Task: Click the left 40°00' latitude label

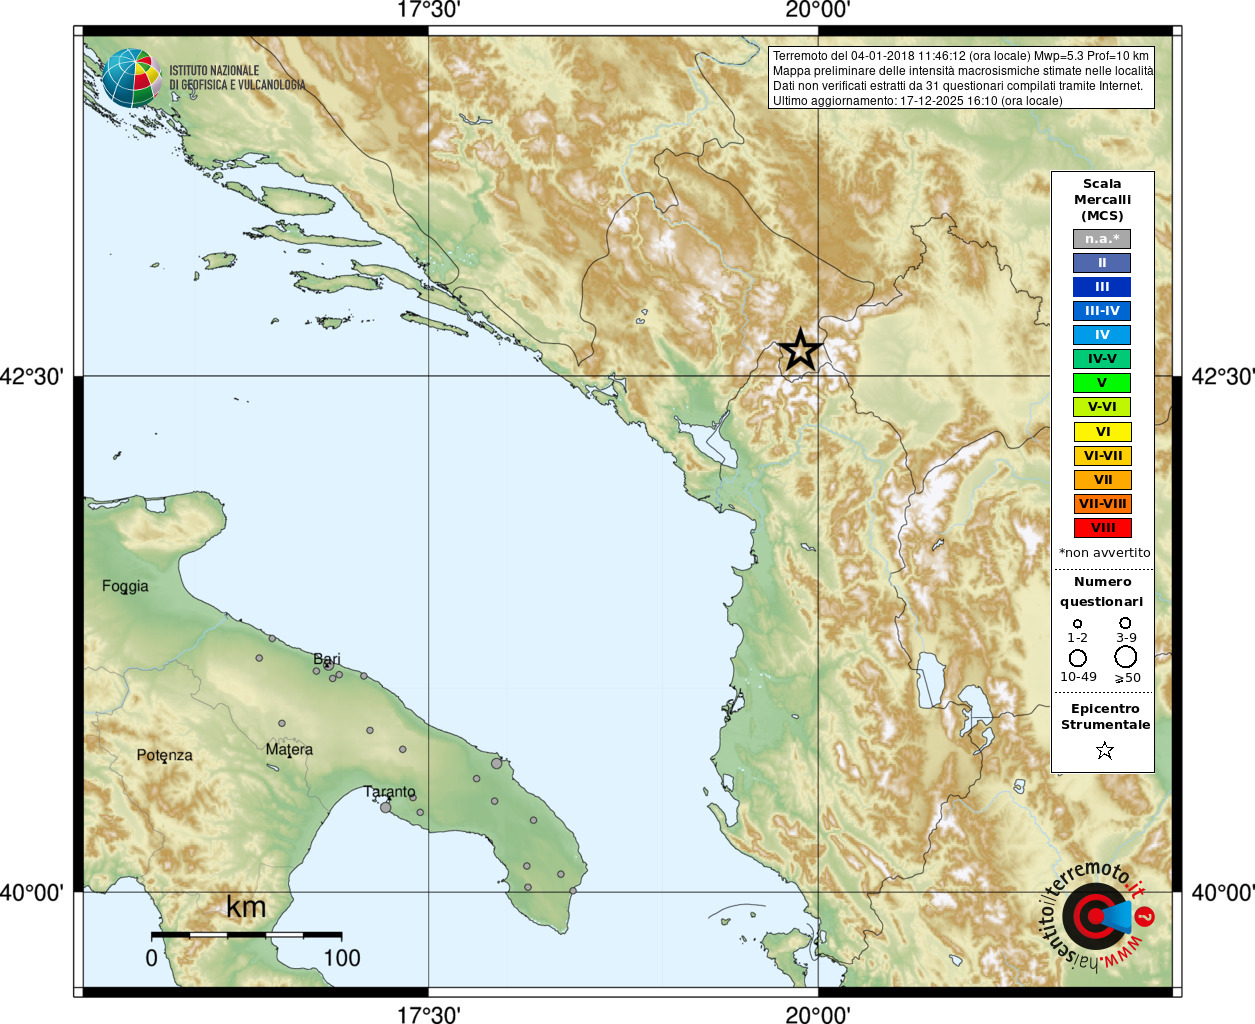Action: [32, 892]
